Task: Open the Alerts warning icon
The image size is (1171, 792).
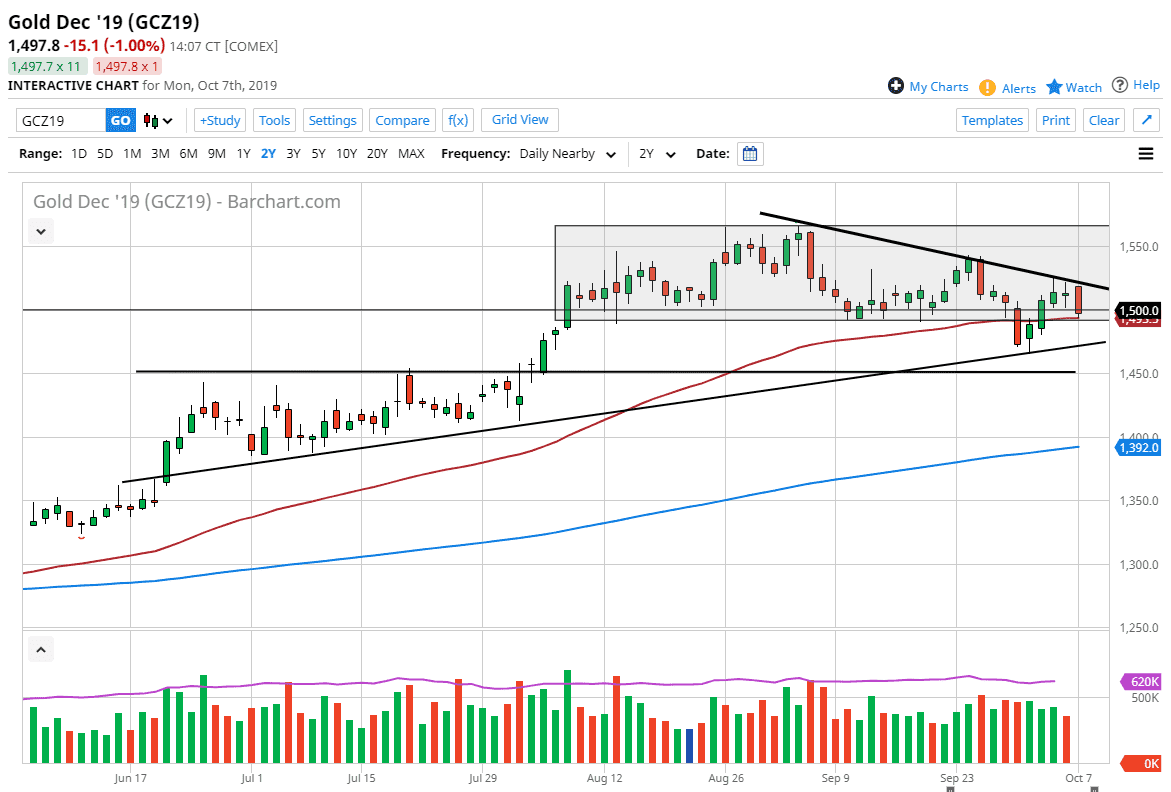Action: coord(987,87)
